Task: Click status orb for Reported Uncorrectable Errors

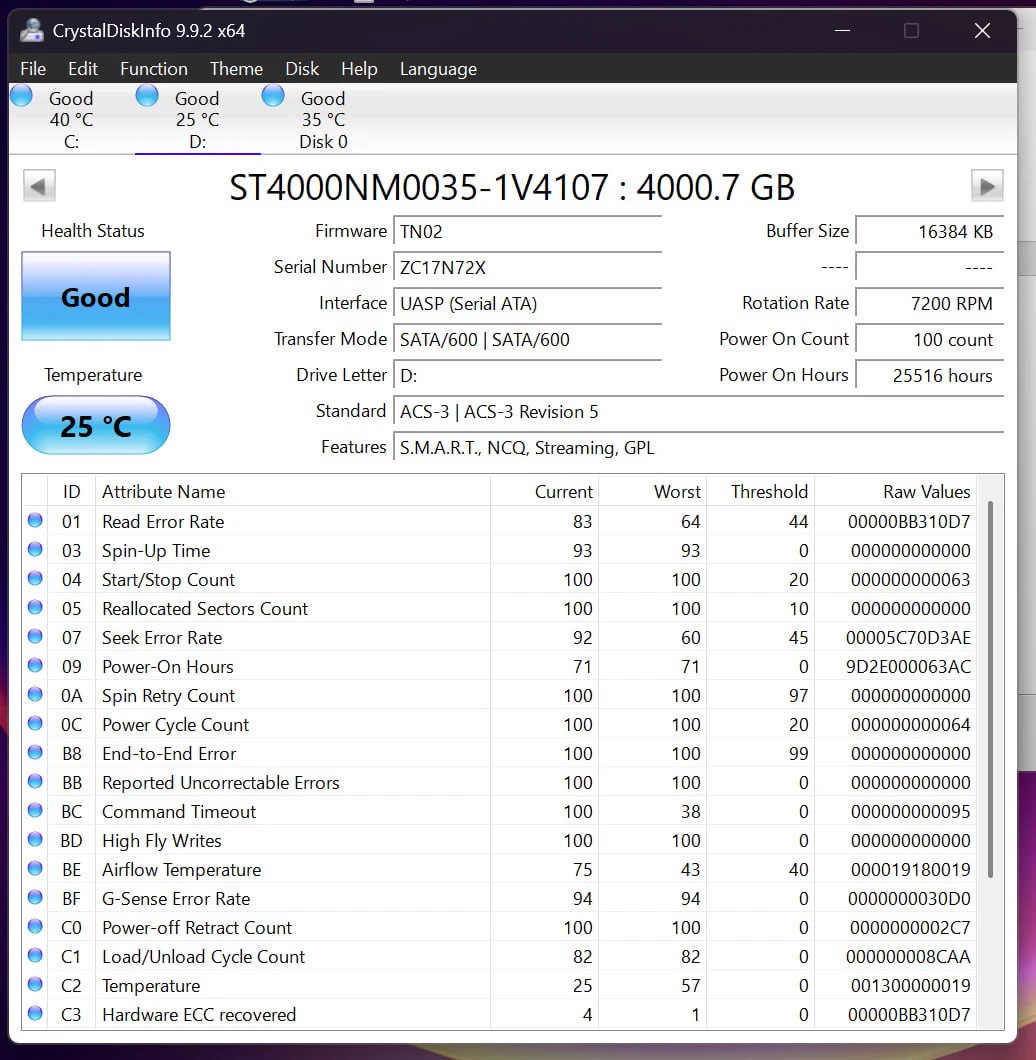Action: point(35,782)
